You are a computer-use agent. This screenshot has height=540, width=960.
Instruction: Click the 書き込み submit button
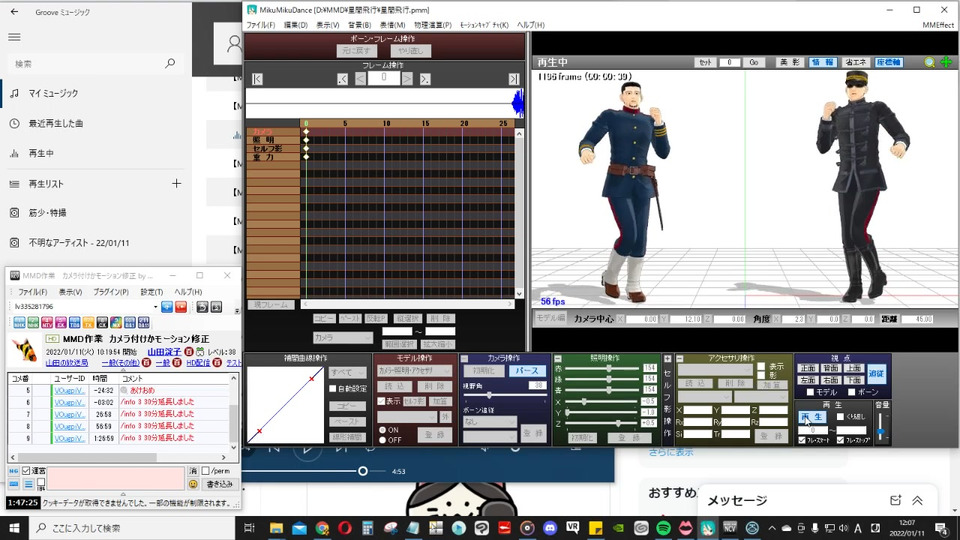point(219,484)
